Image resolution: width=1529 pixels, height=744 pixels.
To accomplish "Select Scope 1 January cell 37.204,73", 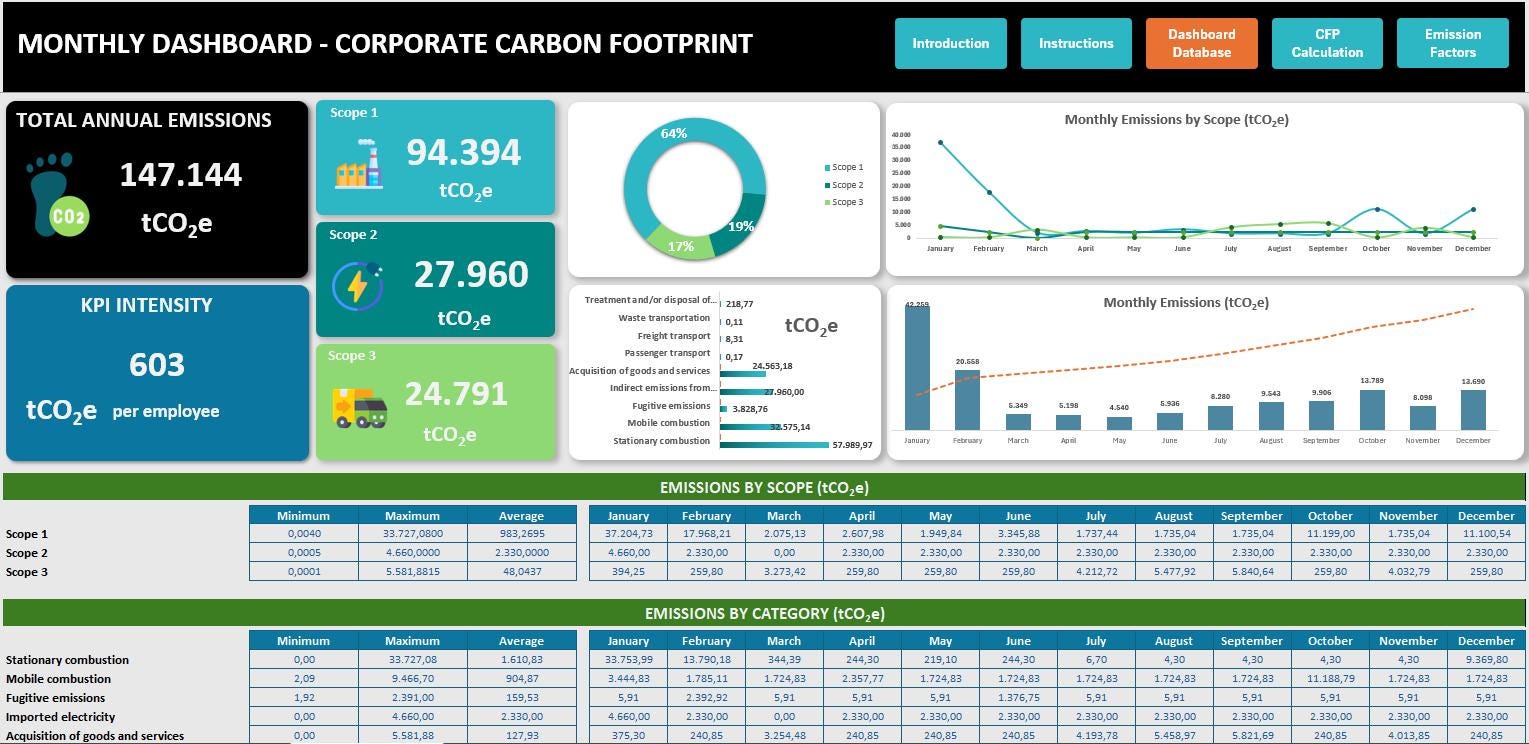I will (x=628, y=534).
